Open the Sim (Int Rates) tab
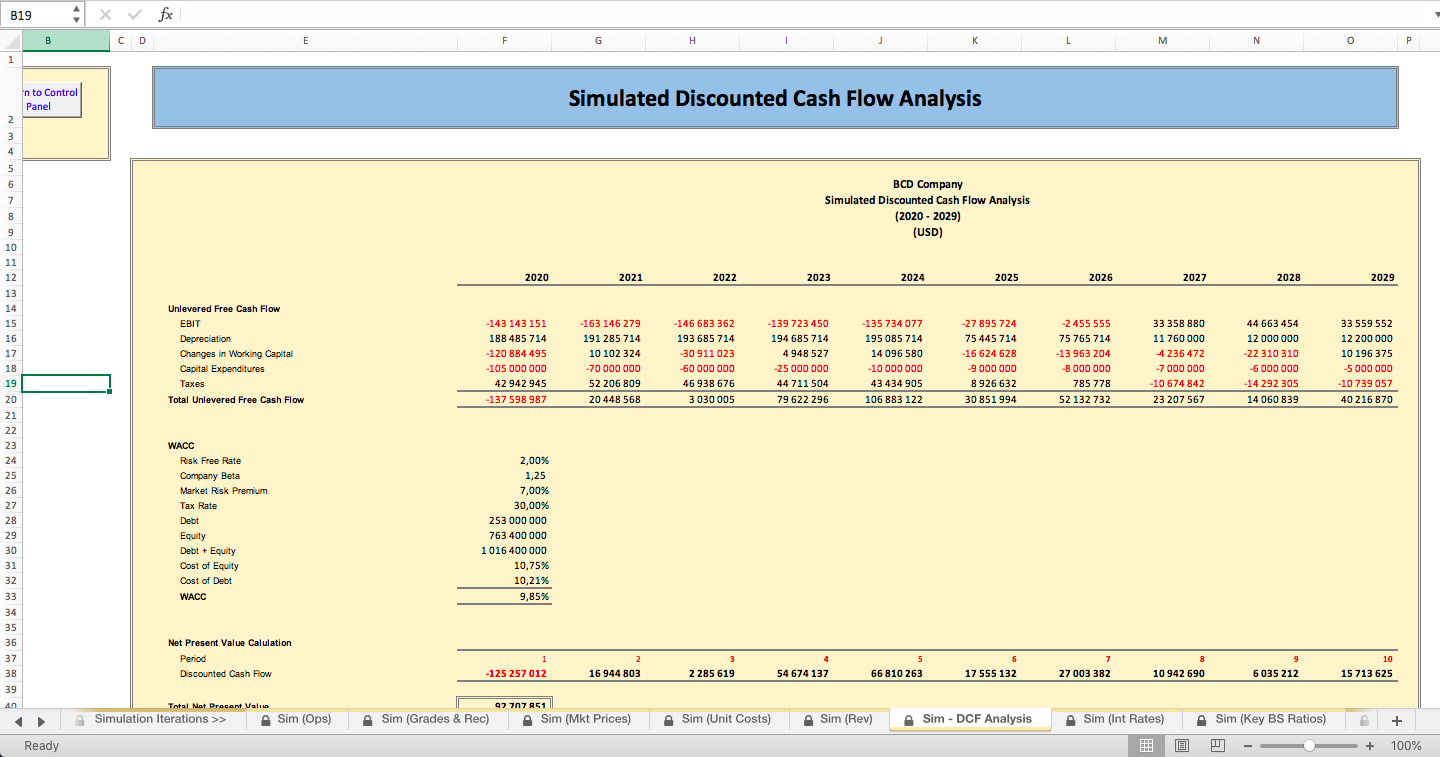The height and width of the screenshot is (757, 1440). click(1117, 719)
